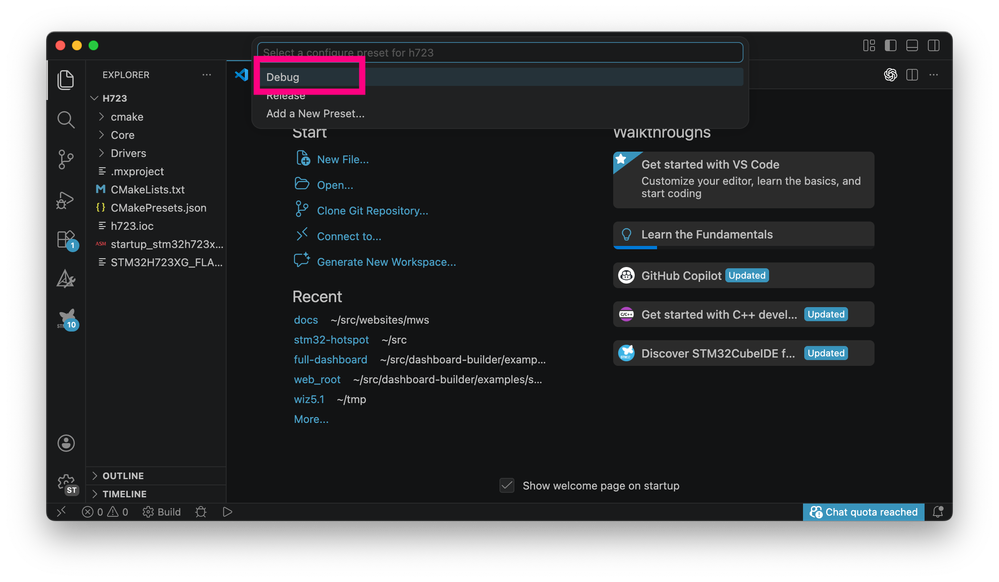This screenshot has width=999, height=582.
Task: Toggle the bottom Panel visibility
Action: pyautogui.click(x=912, y=45)
